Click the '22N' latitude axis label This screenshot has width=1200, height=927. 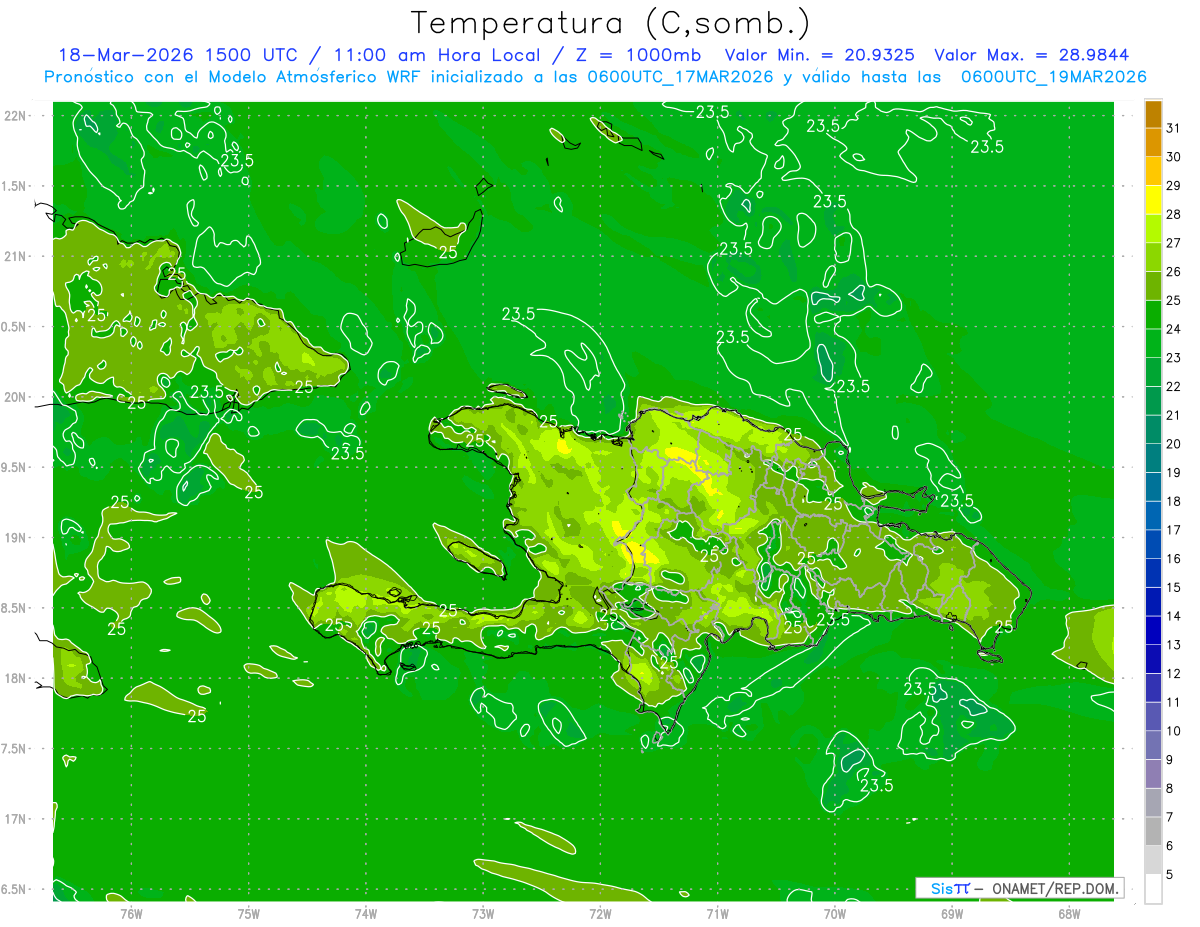[x=14, y=116]
